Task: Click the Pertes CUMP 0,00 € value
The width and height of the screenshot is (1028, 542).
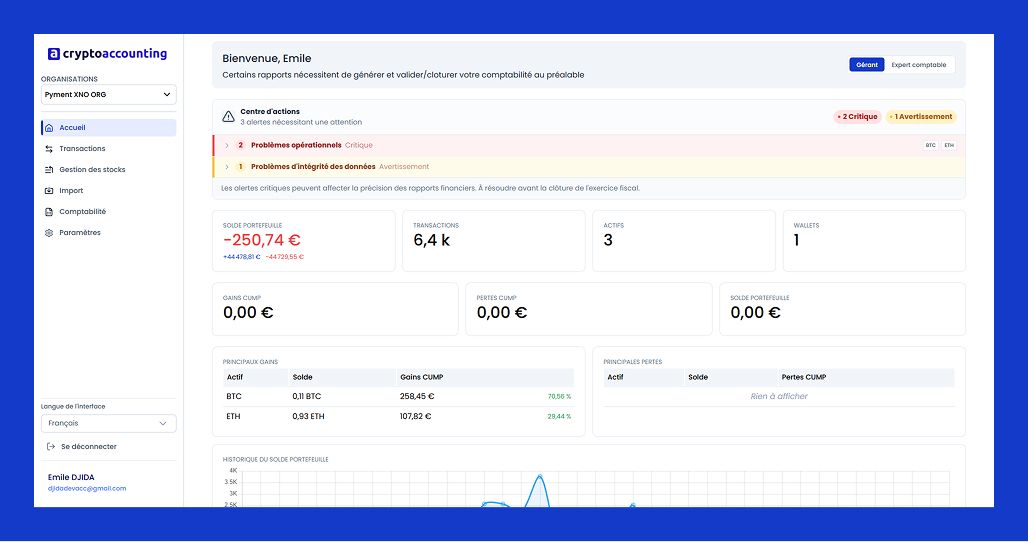Action: [x=502, y=313]
